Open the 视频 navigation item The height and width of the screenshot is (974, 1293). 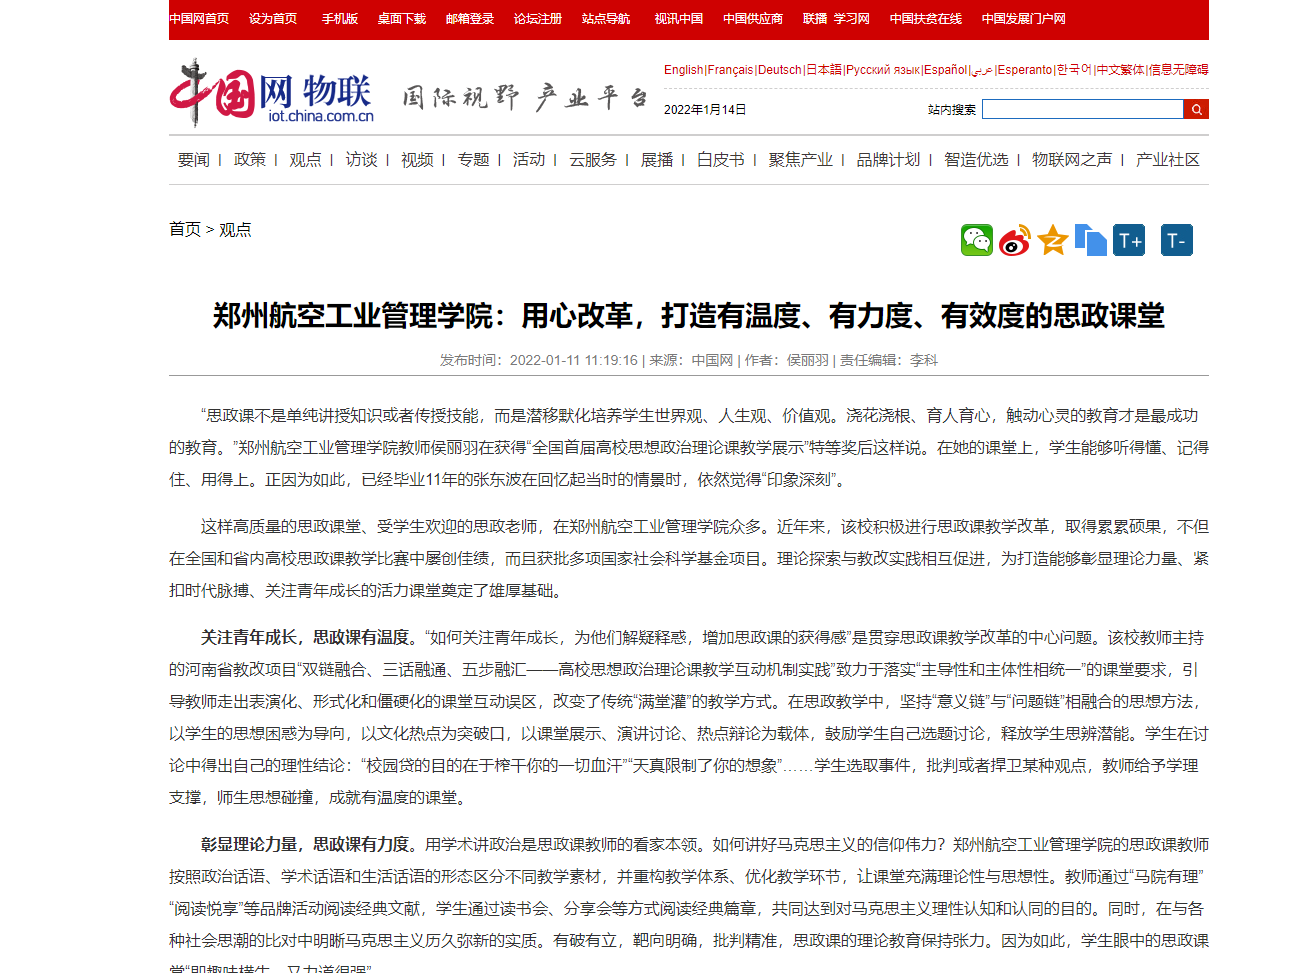pyautogui.click(x=417, y=160)
